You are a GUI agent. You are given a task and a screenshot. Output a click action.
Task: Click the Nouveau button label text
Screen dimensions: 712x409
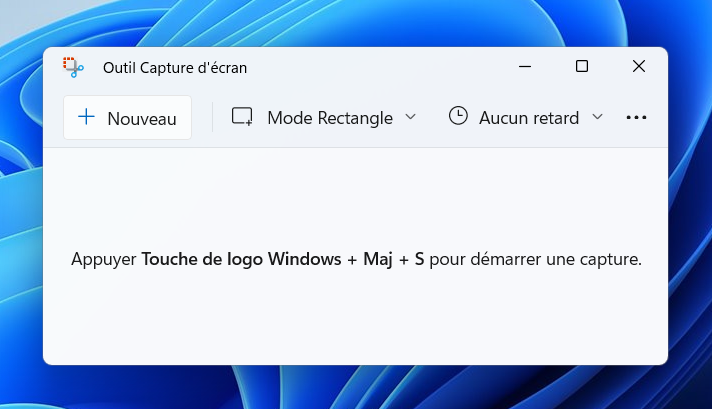(142, 119)
